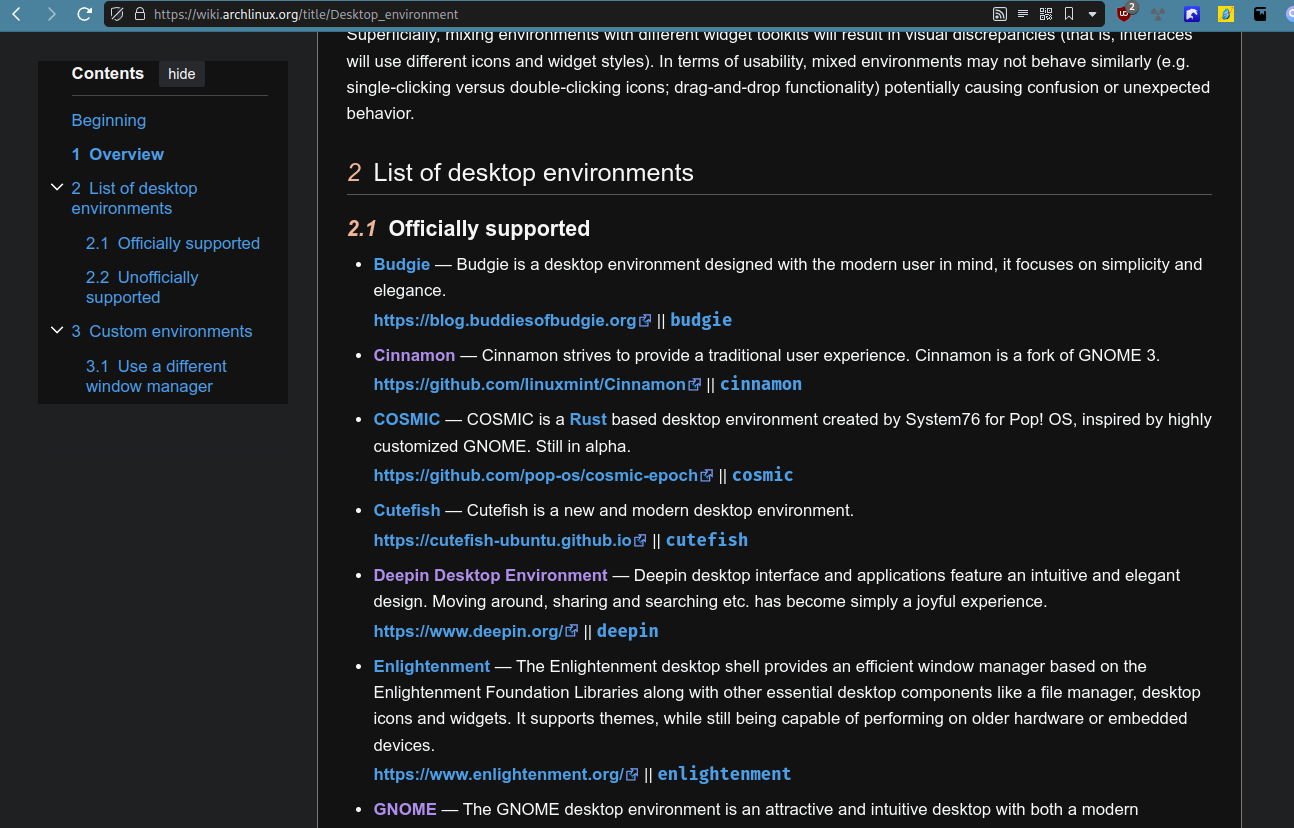Open 3 Custom environments in Contents

(162, 331)
